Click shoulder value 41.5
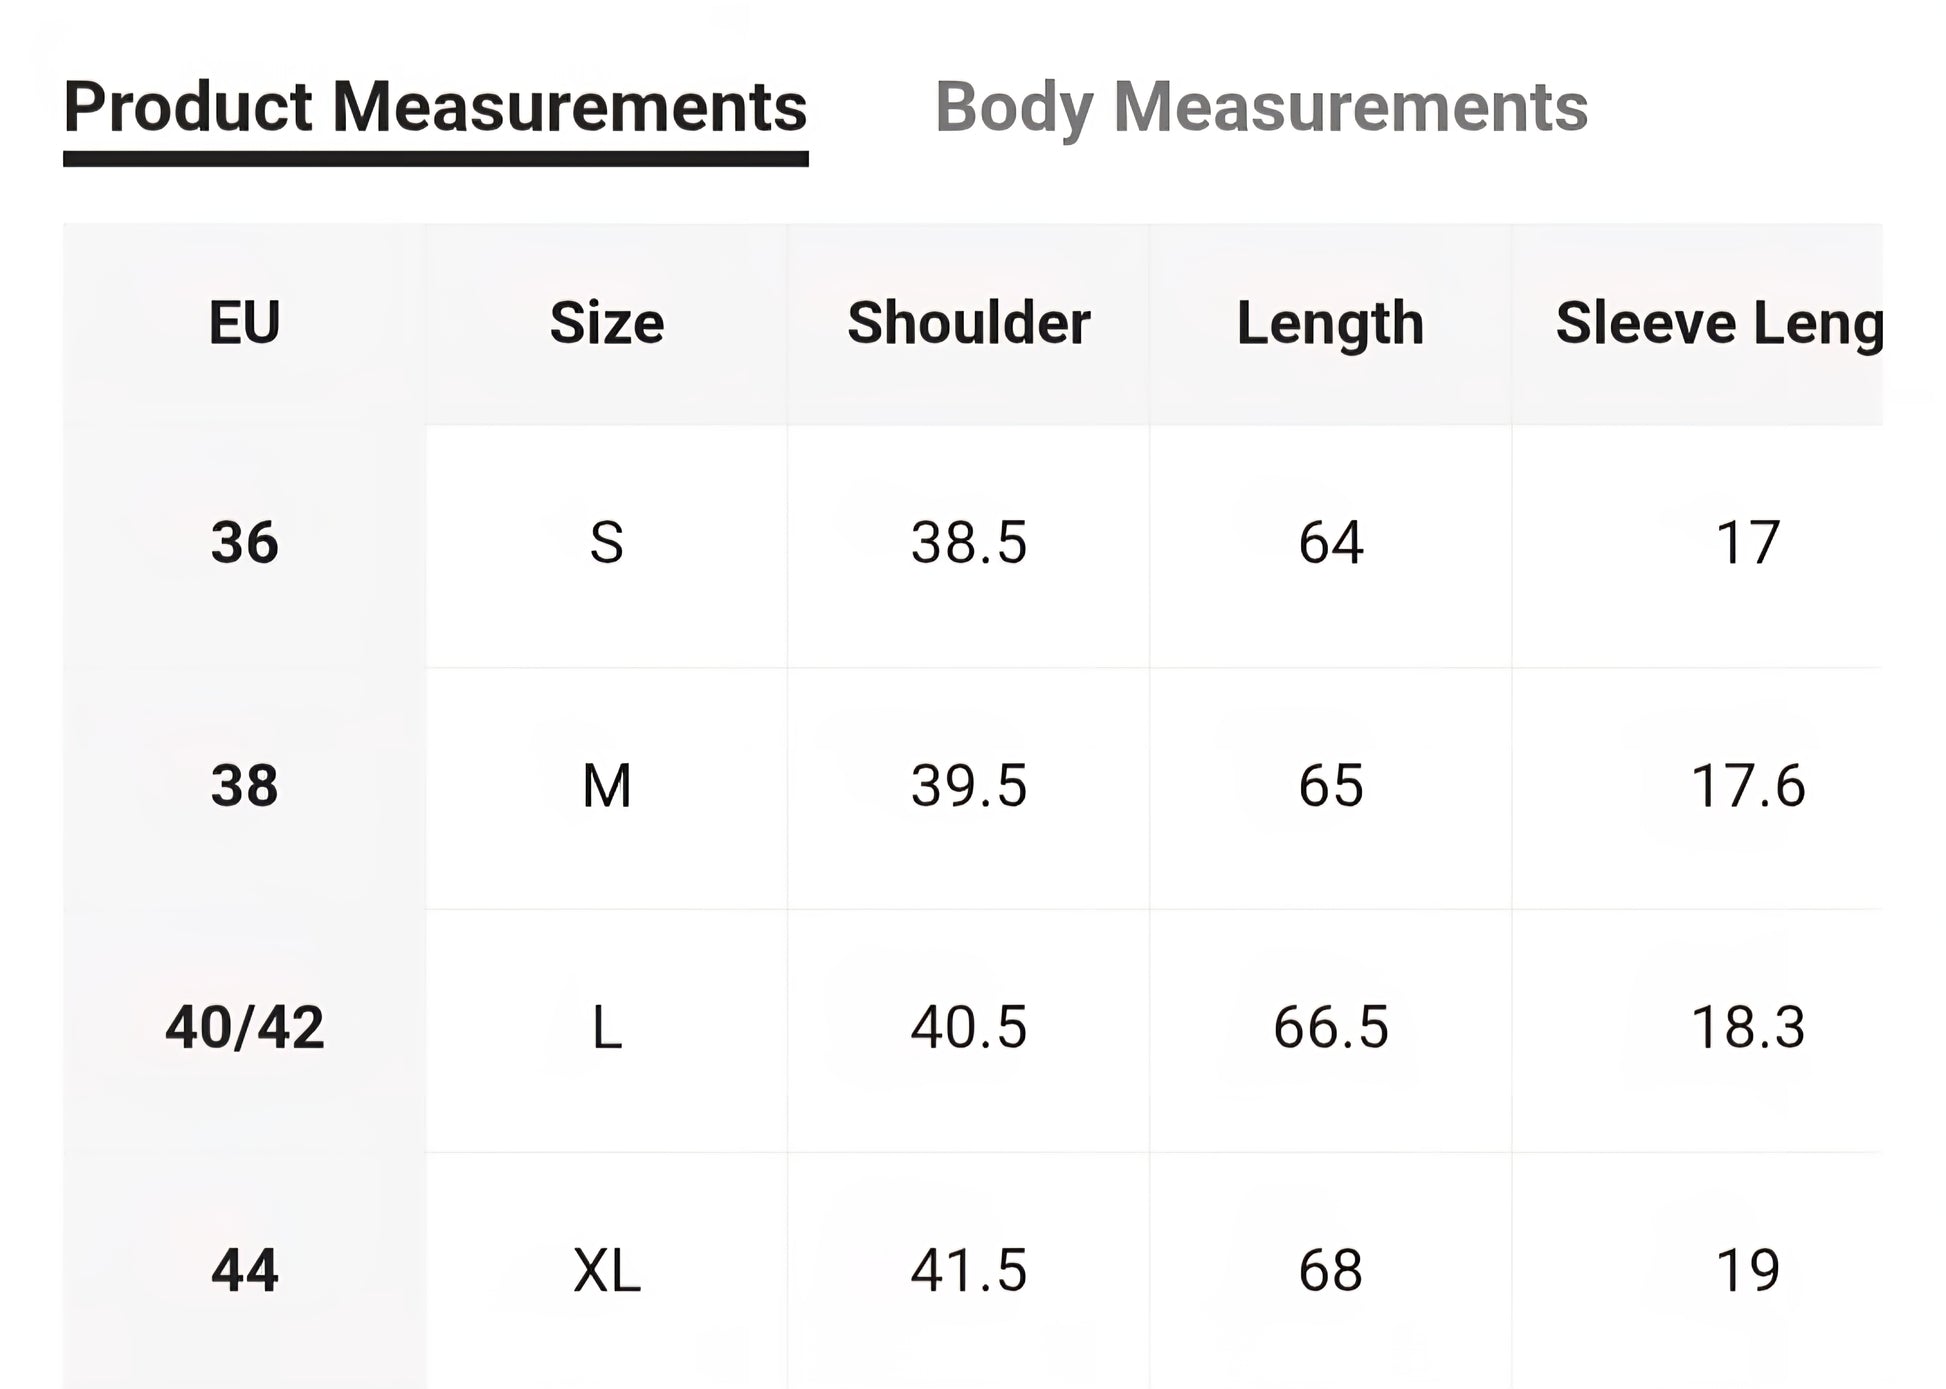The image size is (1946, 1389). coord(968,1271)
